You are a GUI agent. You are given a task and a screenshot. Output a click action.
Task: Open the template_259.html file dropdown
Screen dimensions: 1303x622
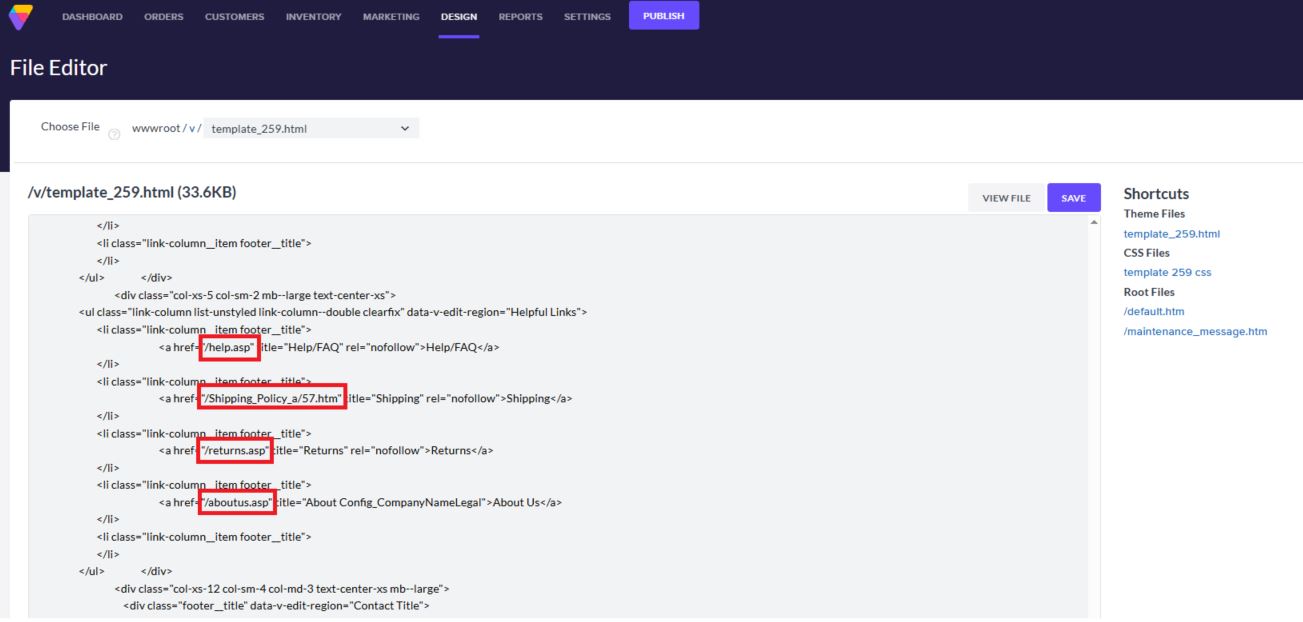[310, 128]
